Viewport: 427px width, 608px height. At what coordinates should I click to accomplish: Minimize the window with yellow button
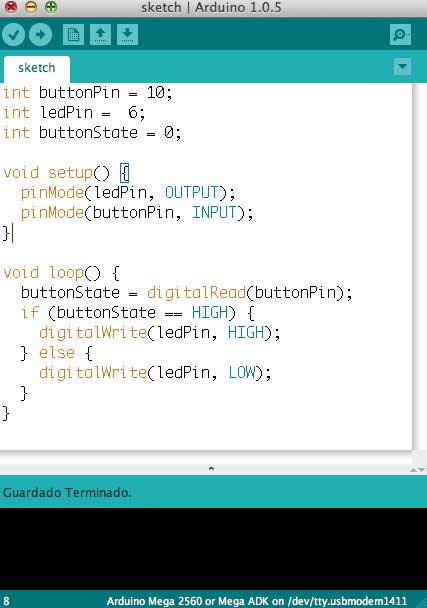tap(31, 7)
